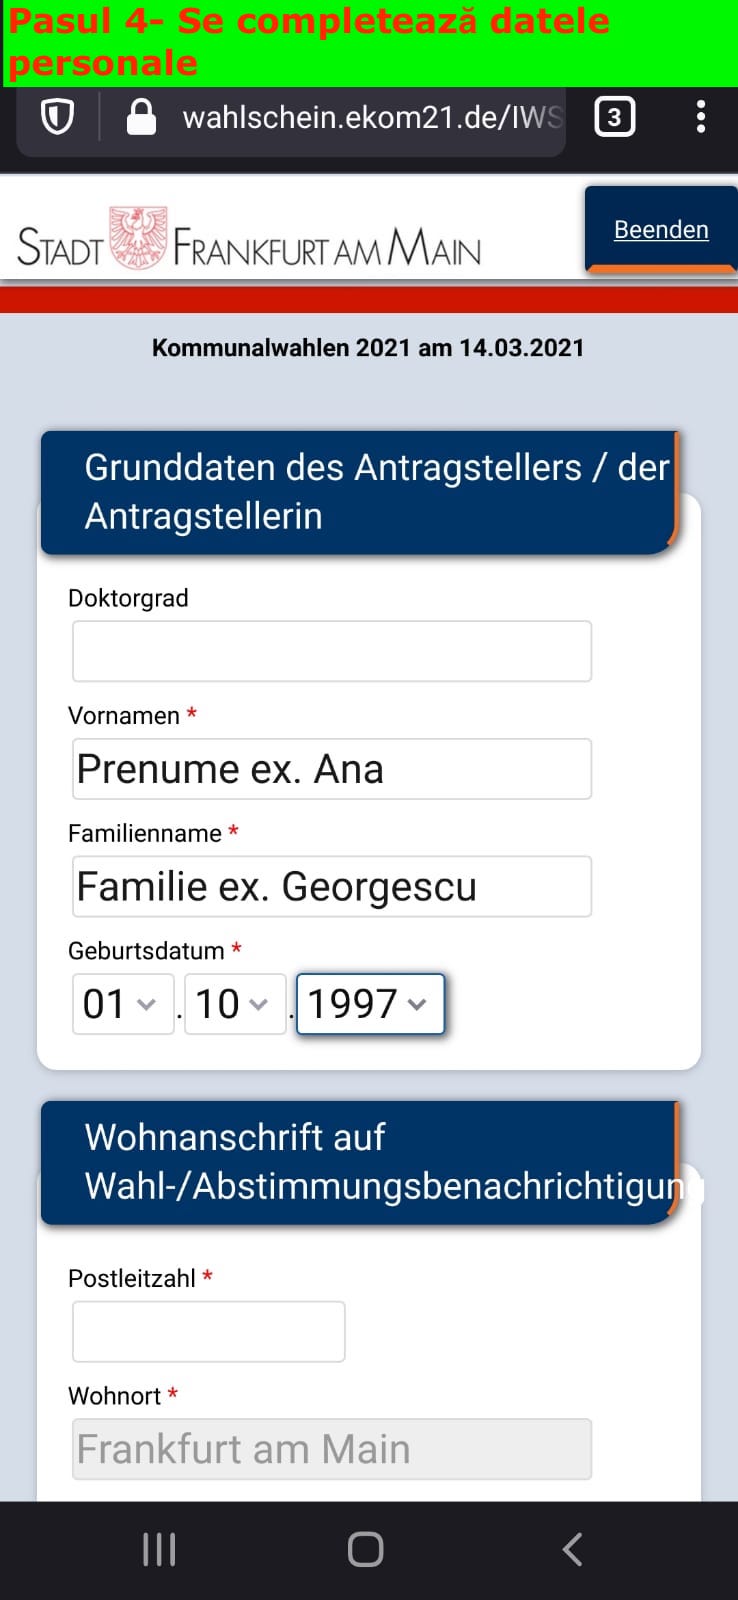The width and height of the screenshot is (738, 1600).
Task: Click the Beenden link
Action: 661,230
